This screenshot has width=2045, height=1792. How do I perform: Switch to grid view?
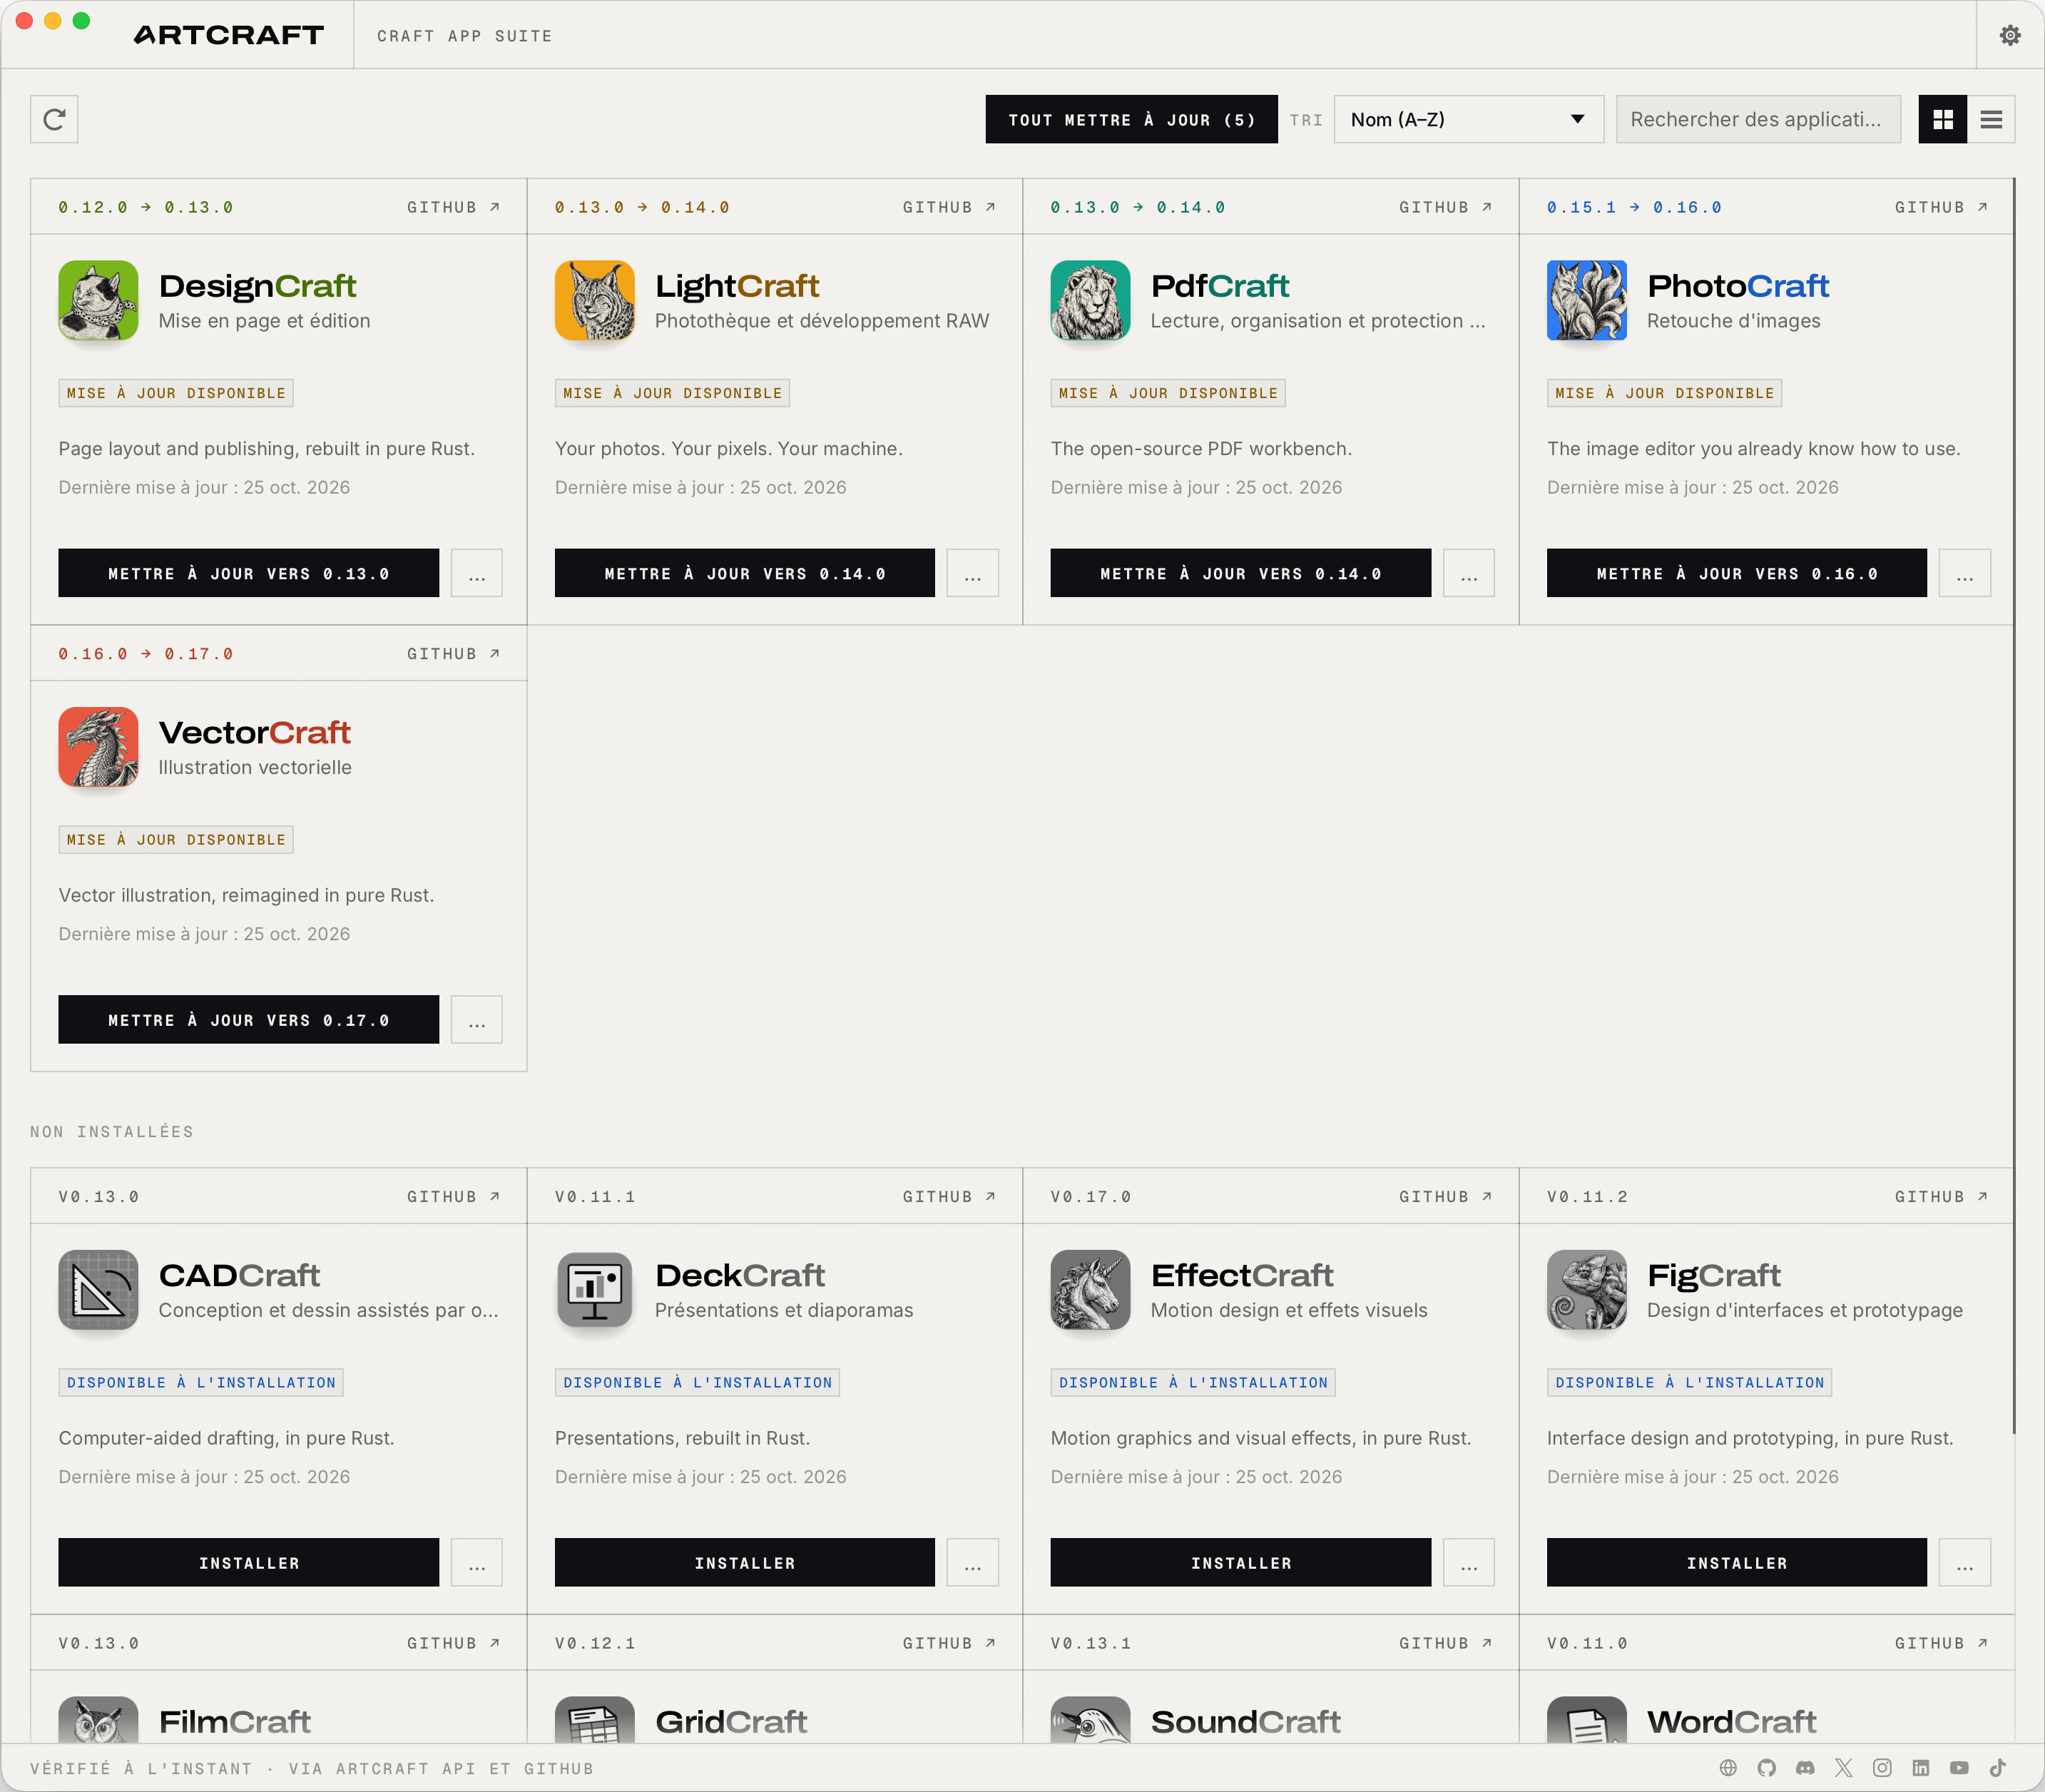pos(1942,119)
